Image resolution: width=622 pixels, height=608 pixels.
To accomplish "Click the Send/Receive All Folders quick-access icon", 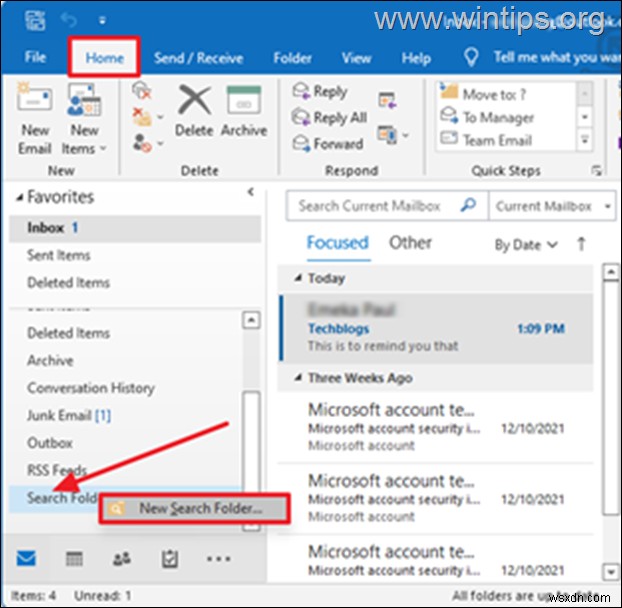I will click(35, 20).
